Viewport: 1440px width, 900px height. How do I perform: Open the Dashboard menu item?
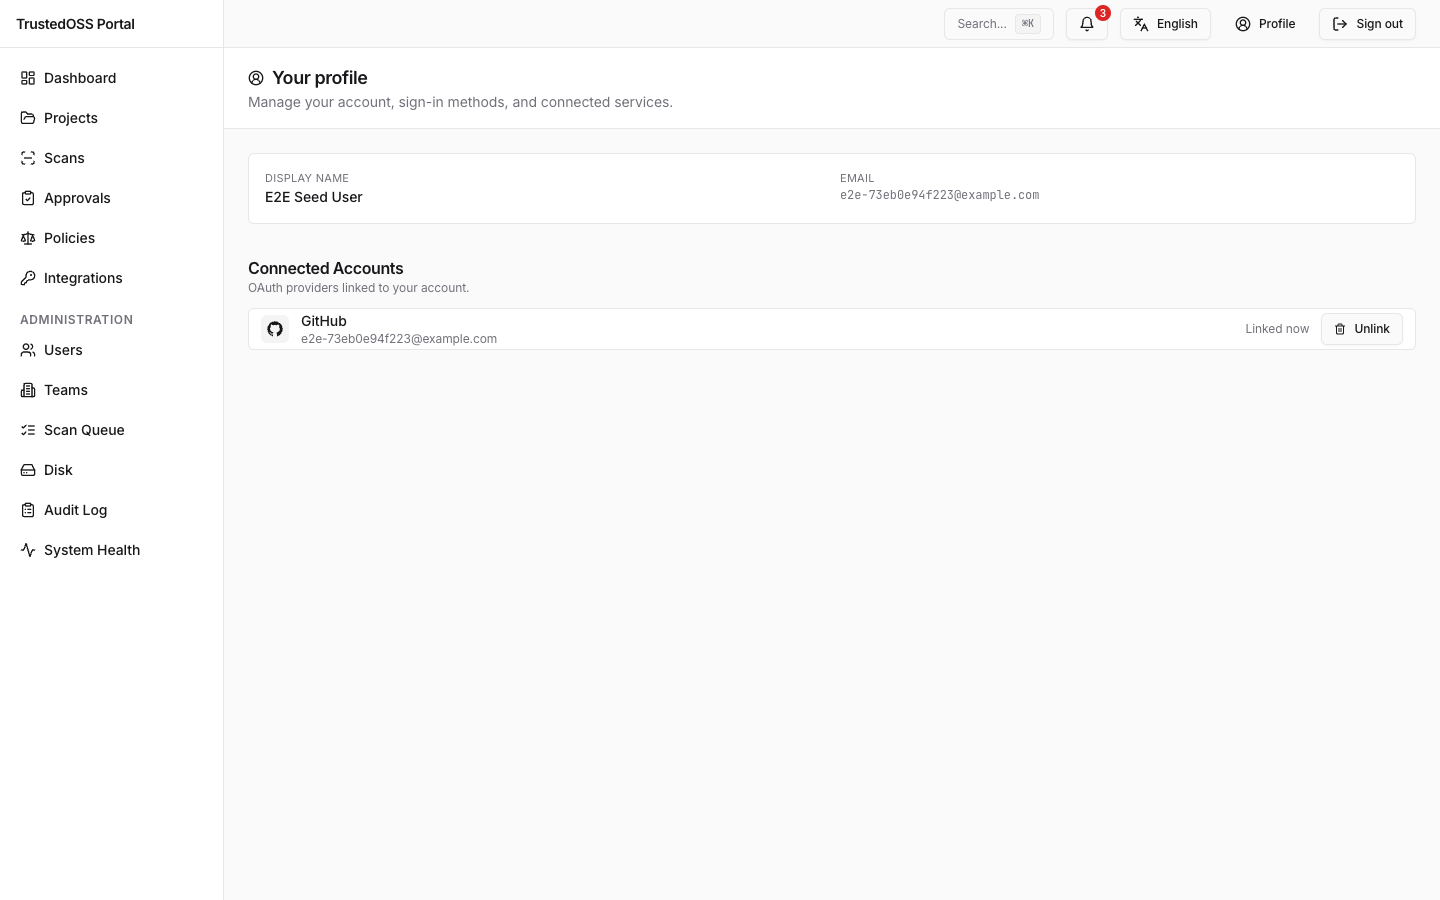[x=111, y=78]
